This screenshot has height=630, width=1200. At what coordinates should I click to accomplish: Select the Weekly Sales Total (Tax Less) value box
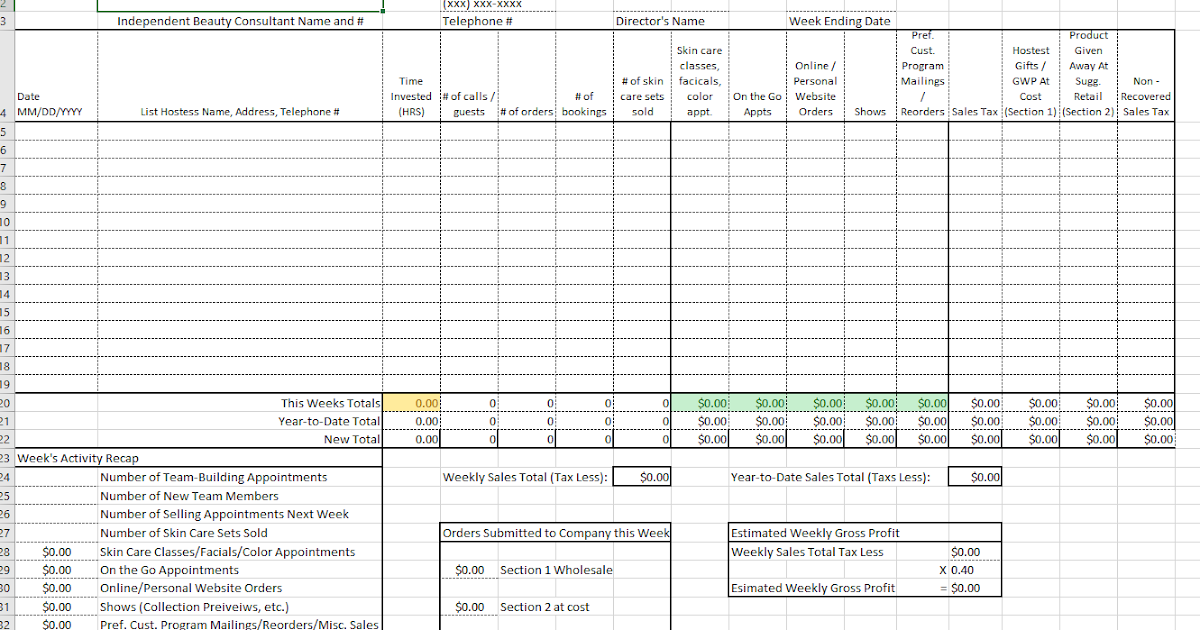[x=642, y=476]
